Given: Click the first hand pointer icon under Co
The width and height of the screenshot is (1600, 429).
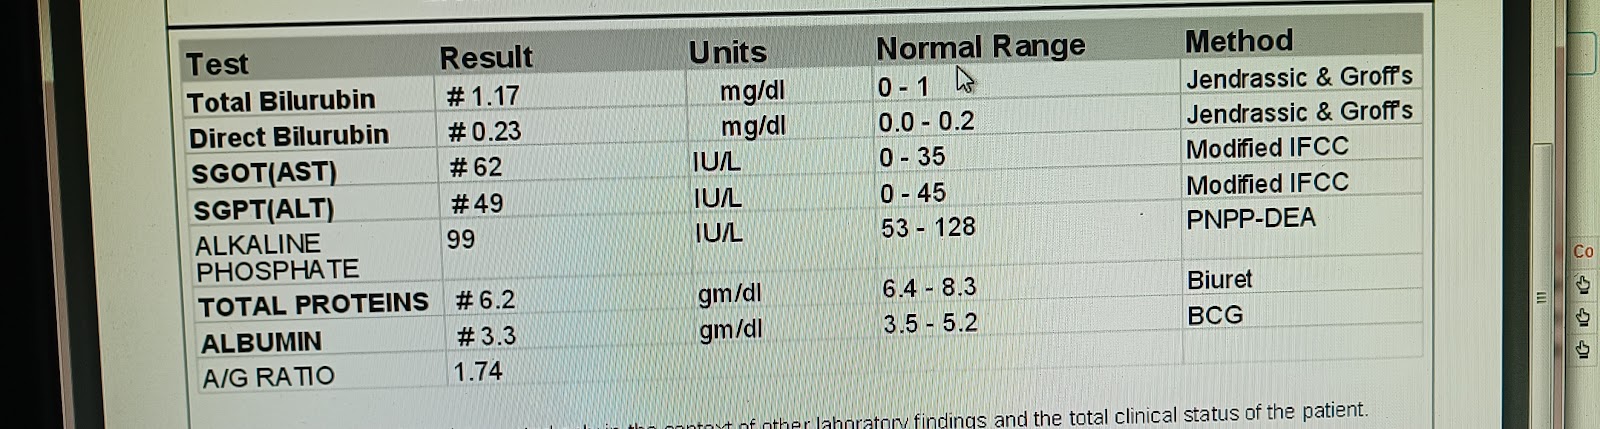Looking at the screenshot, I should [1583, 285].
